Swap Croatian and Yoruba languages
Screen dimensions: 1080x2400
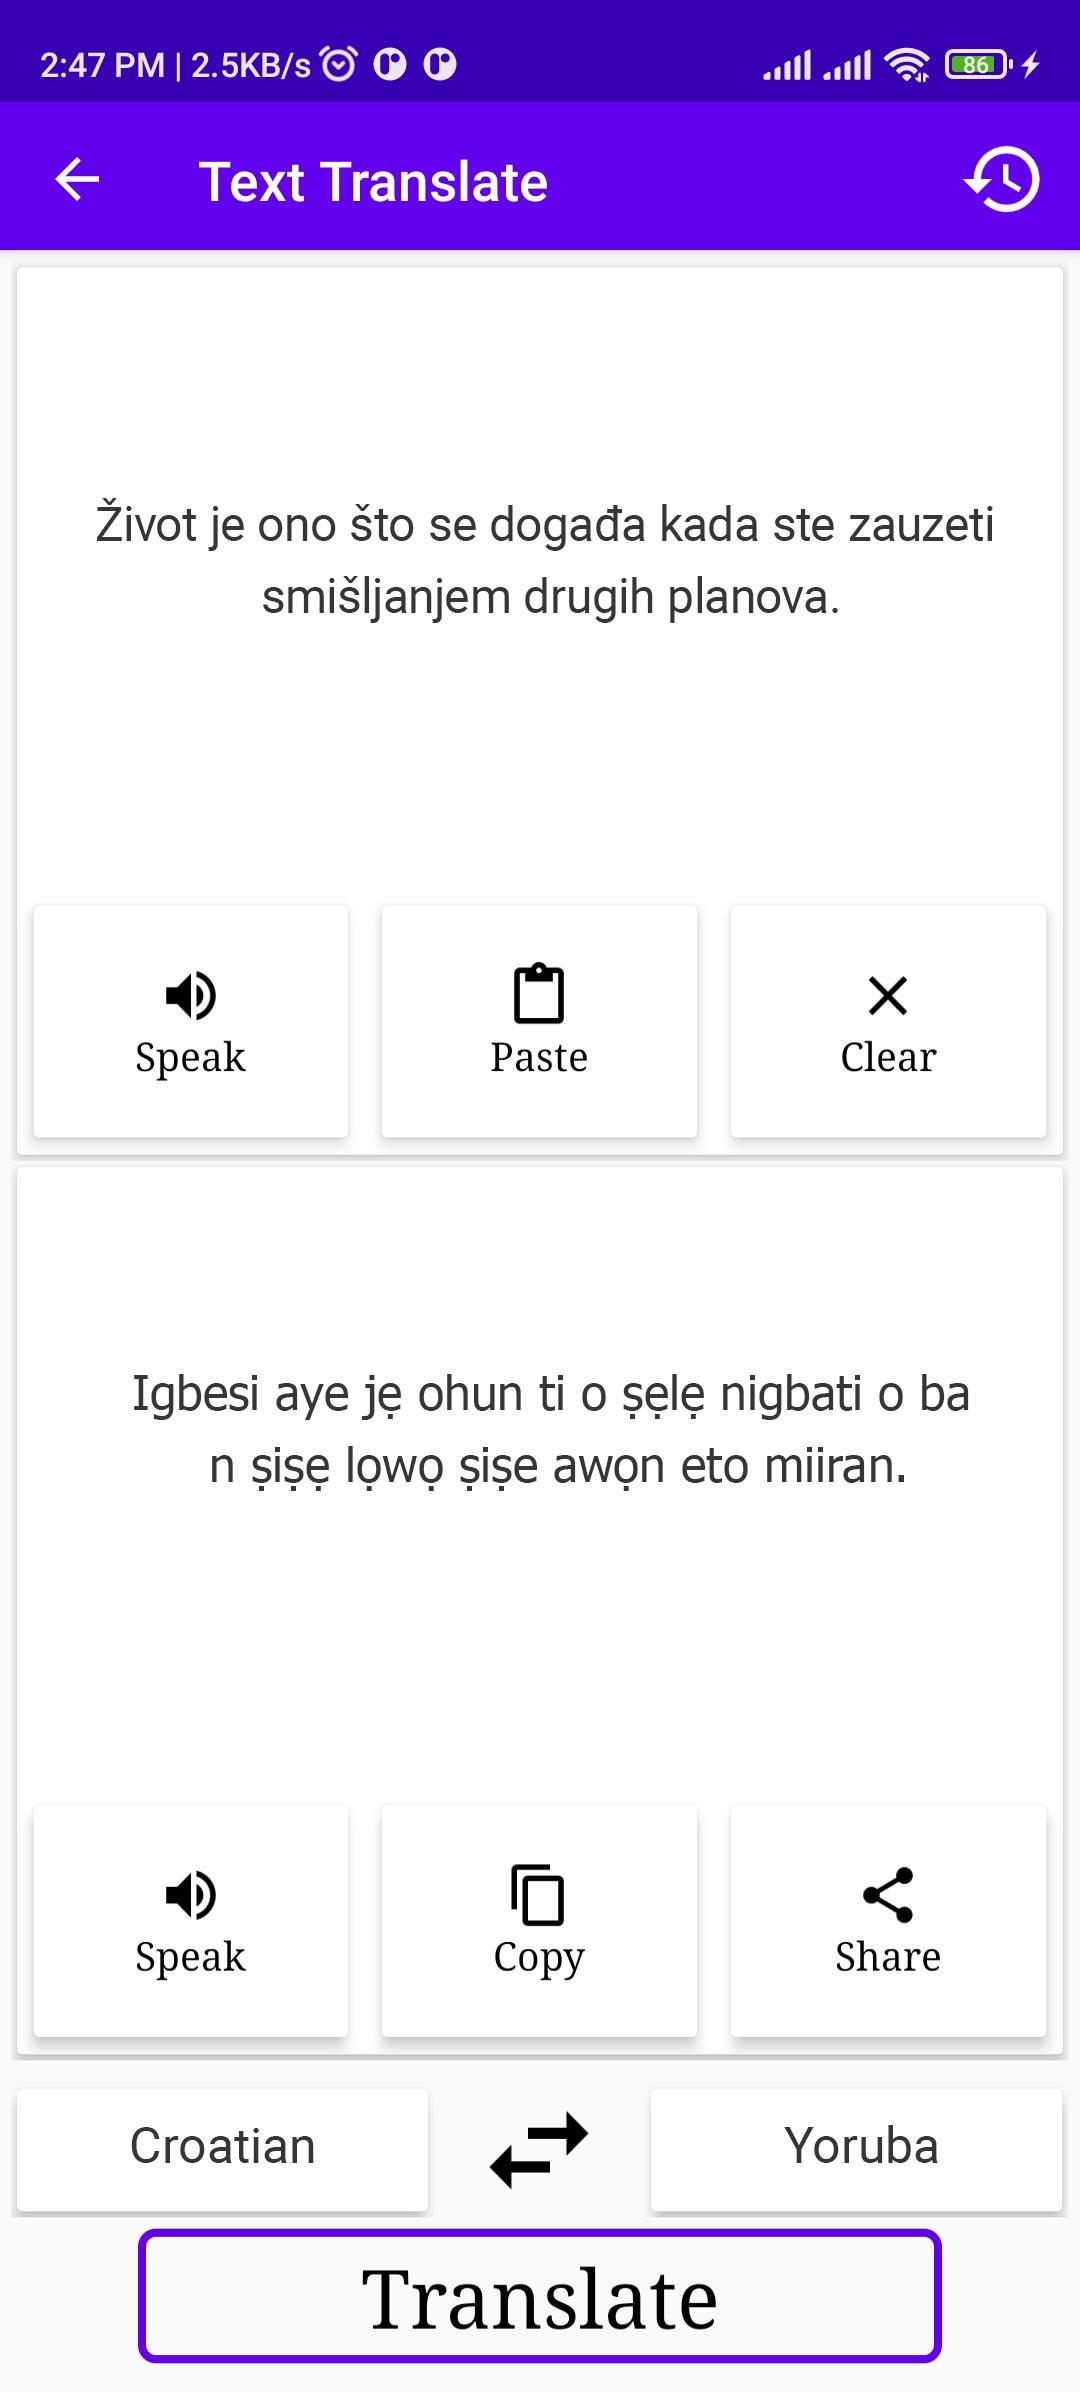point(539,2149)
